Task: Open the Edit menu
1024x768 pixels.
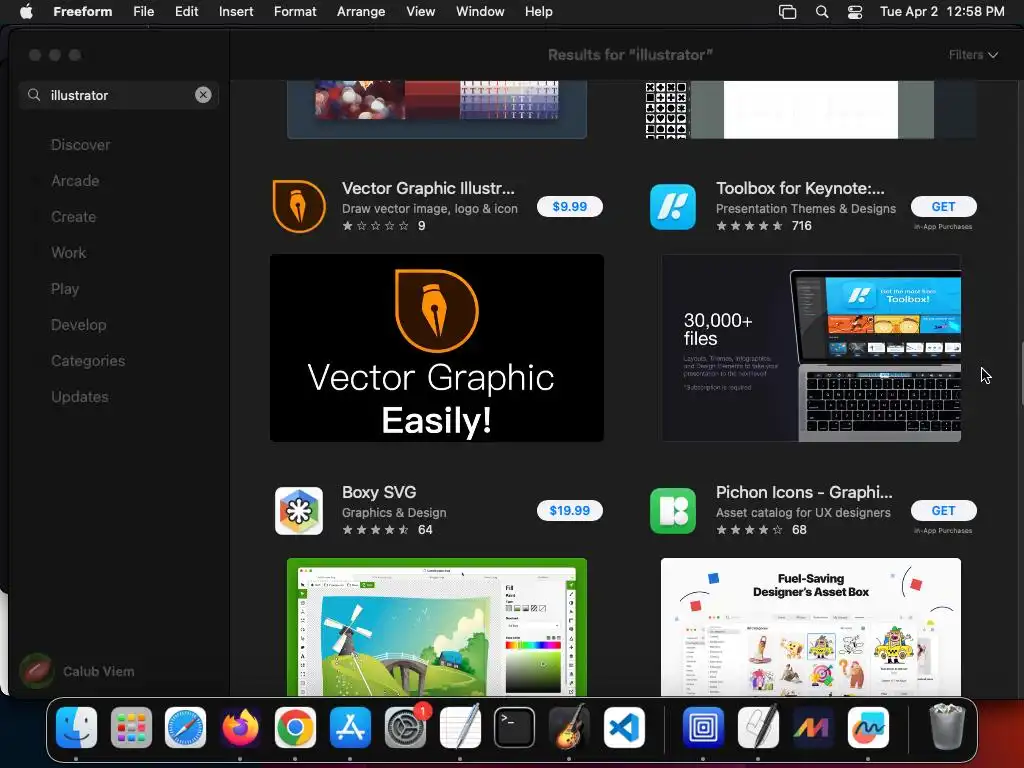Action: 186,11
